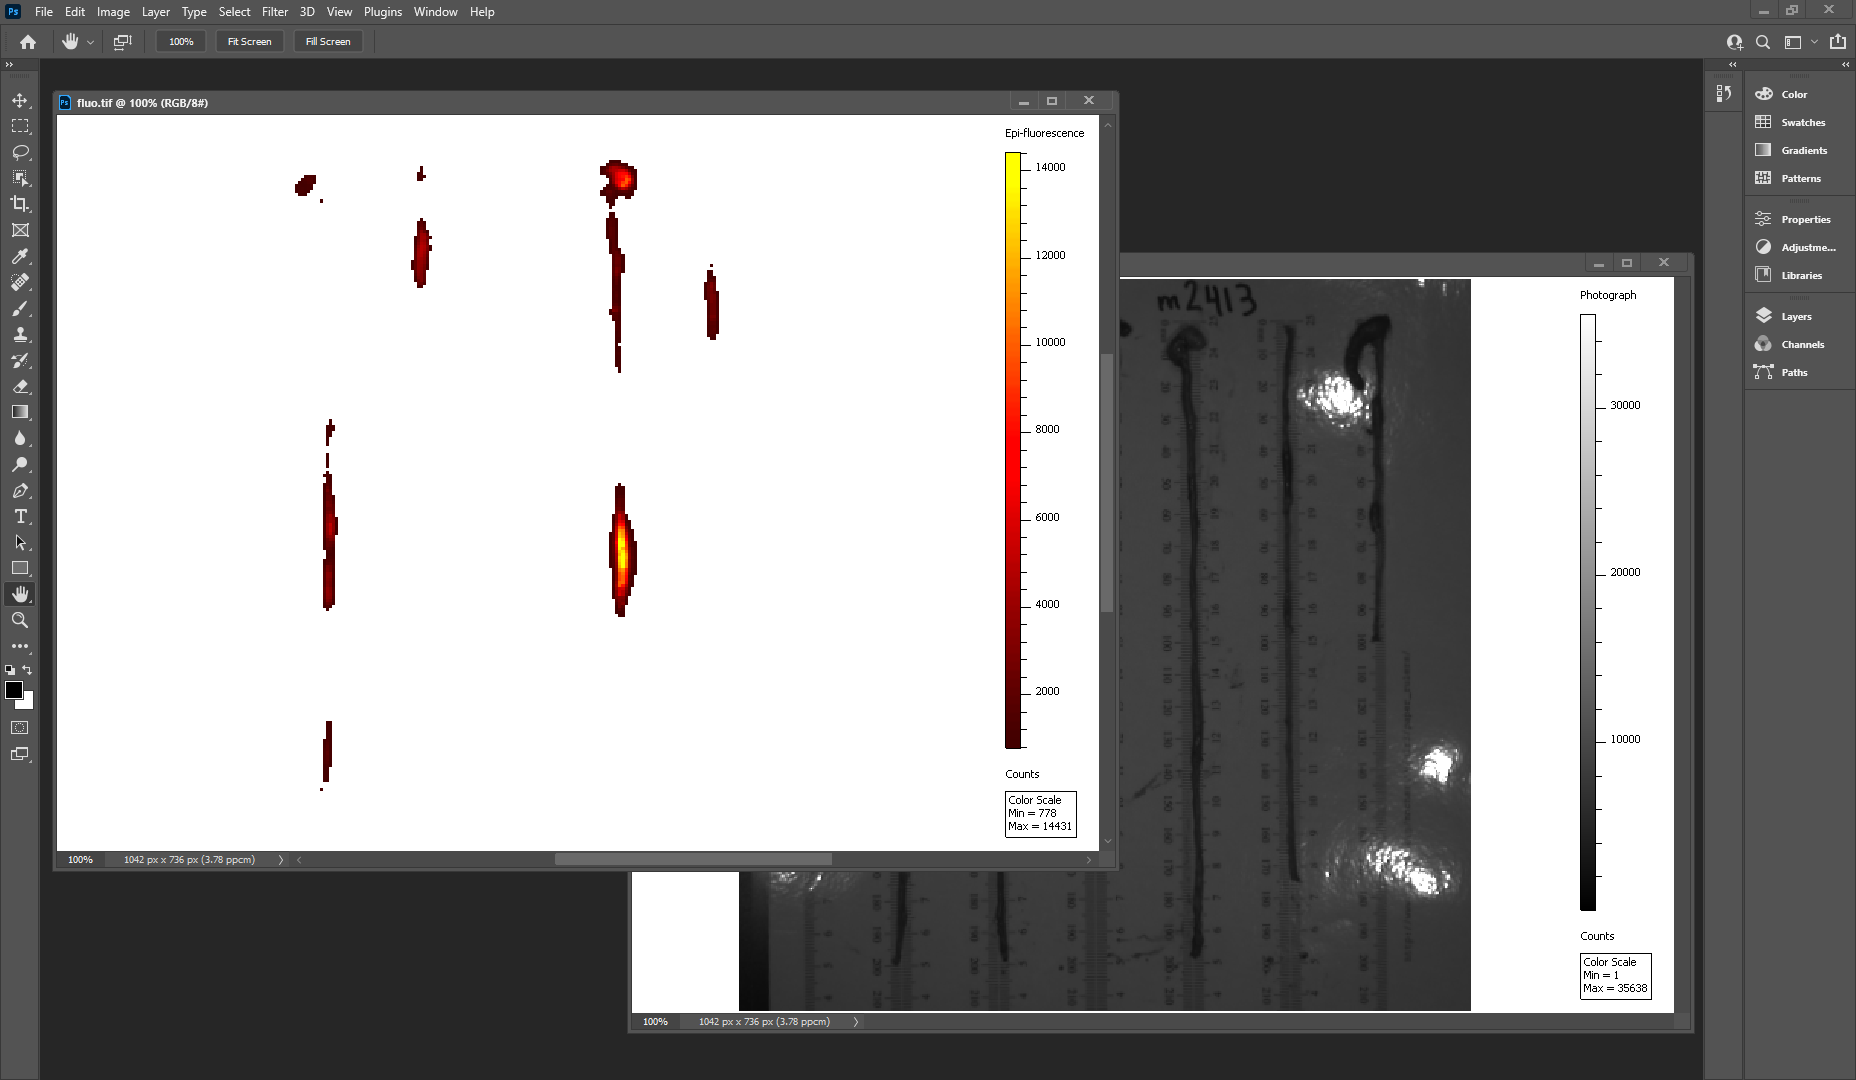Viewport: 1856px width, 1080px height.
Task: Swap foreground and background colors
Action: click(28, 670)
